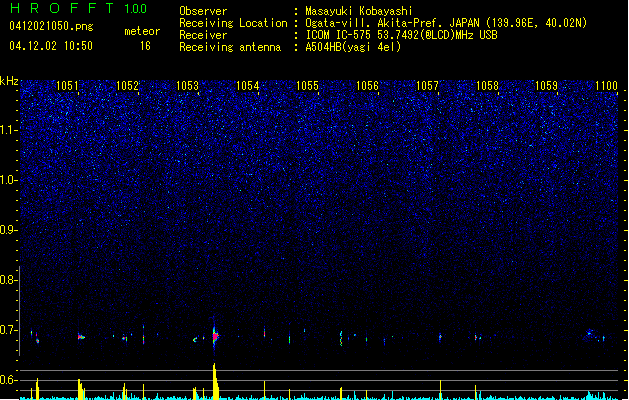
Task: Click the 0.6 kHz frequency label
Action: coord(8,380)
